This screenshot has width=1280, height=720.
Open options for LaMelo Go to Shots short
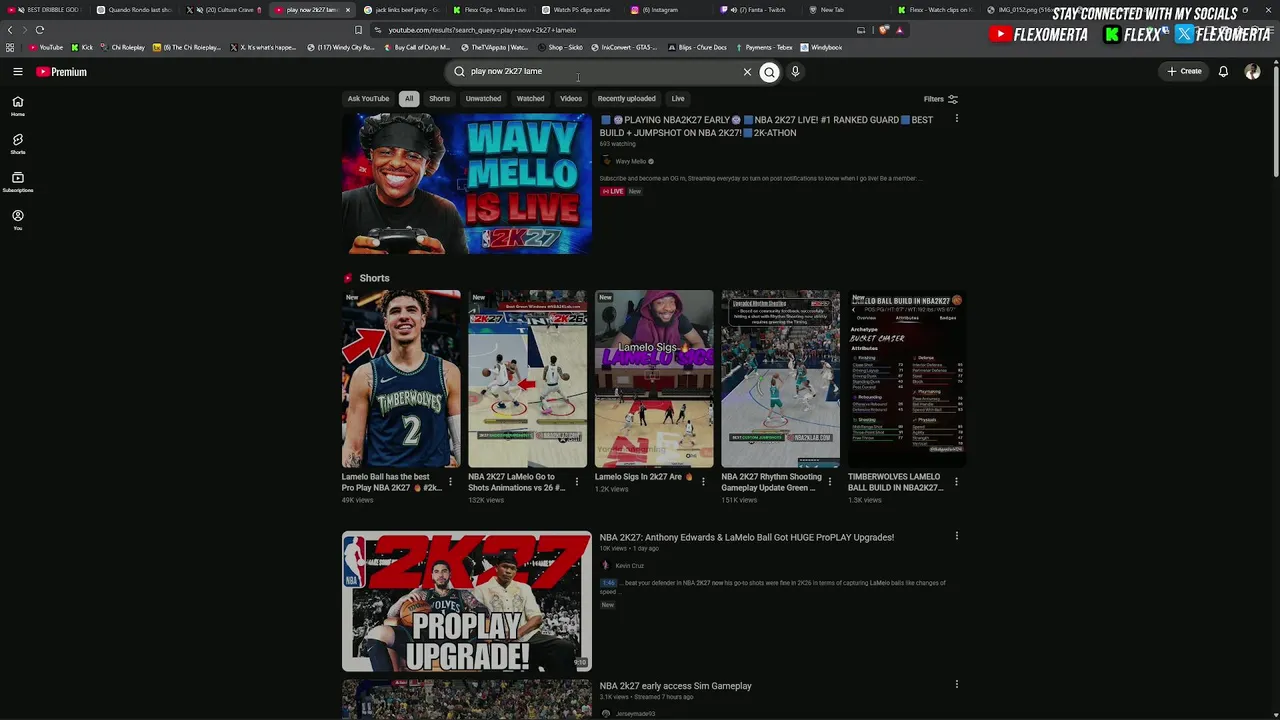pyautogui.click(x=577, y=482)
